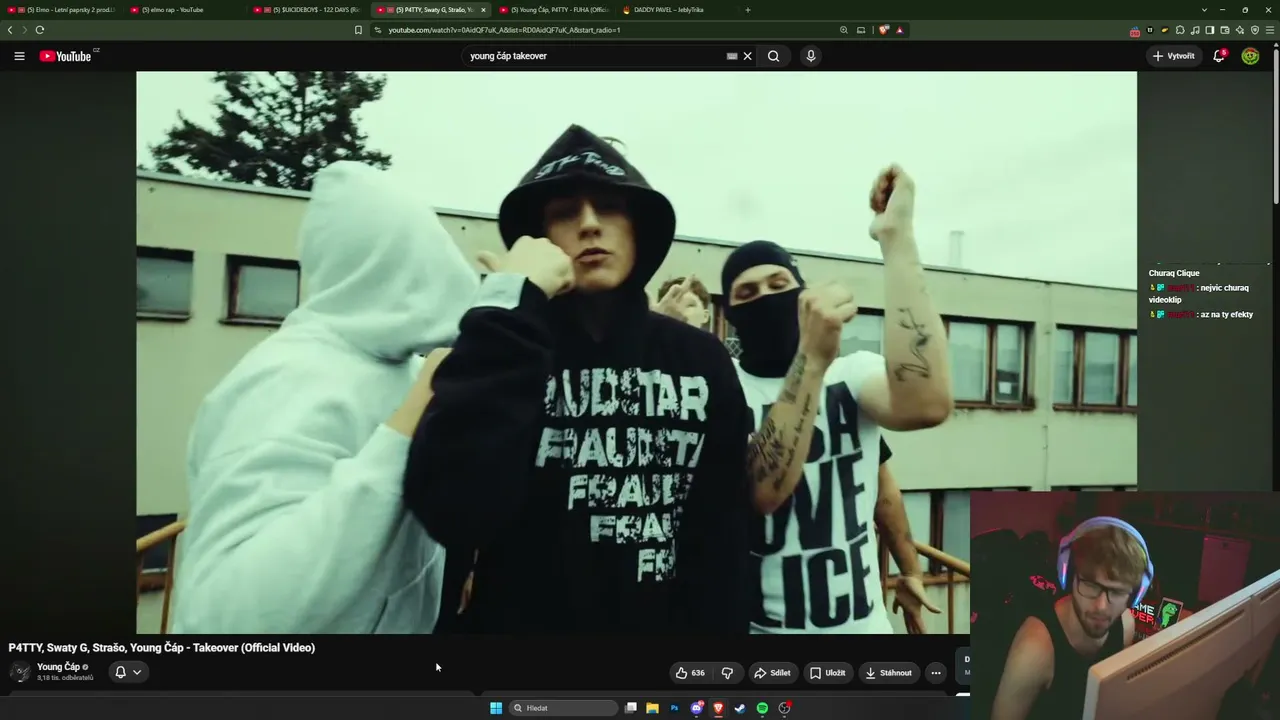Screen dimensions: 1280x720
Task: Open the YouTube account avatar menu
Action: [1250, 56]
